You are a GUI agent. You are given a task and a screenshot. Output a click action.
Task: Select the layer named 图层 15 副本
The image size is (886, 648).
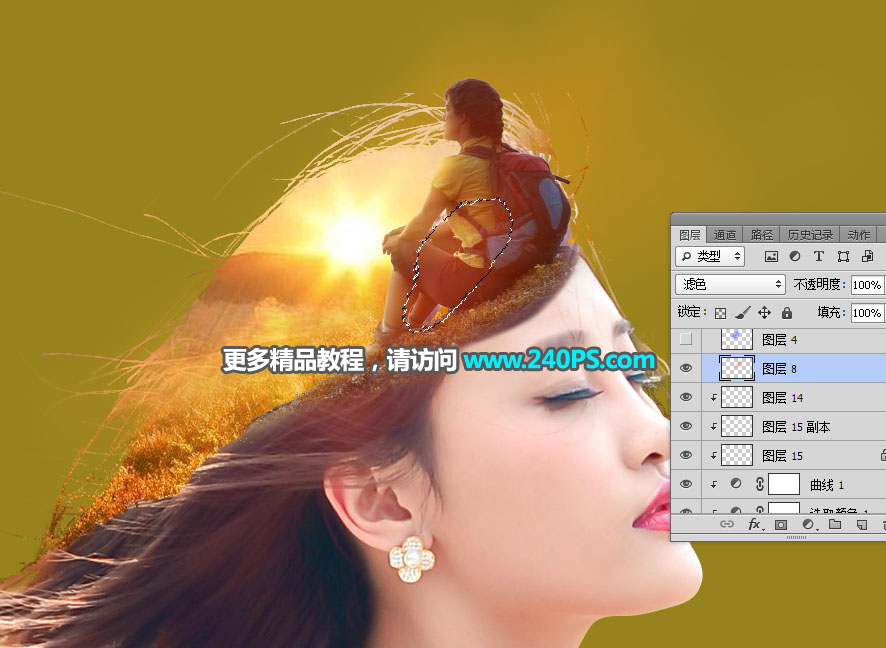click(796, 427)
